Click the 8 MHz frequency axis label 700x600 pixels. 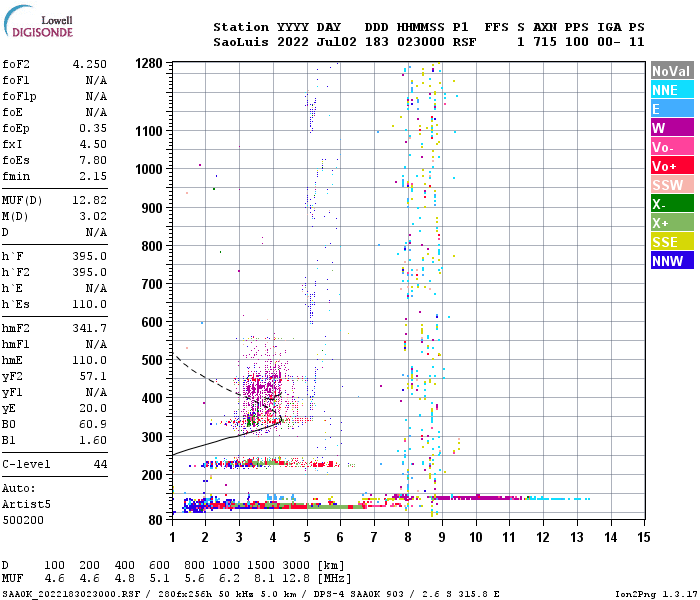(x=408, y=537)
